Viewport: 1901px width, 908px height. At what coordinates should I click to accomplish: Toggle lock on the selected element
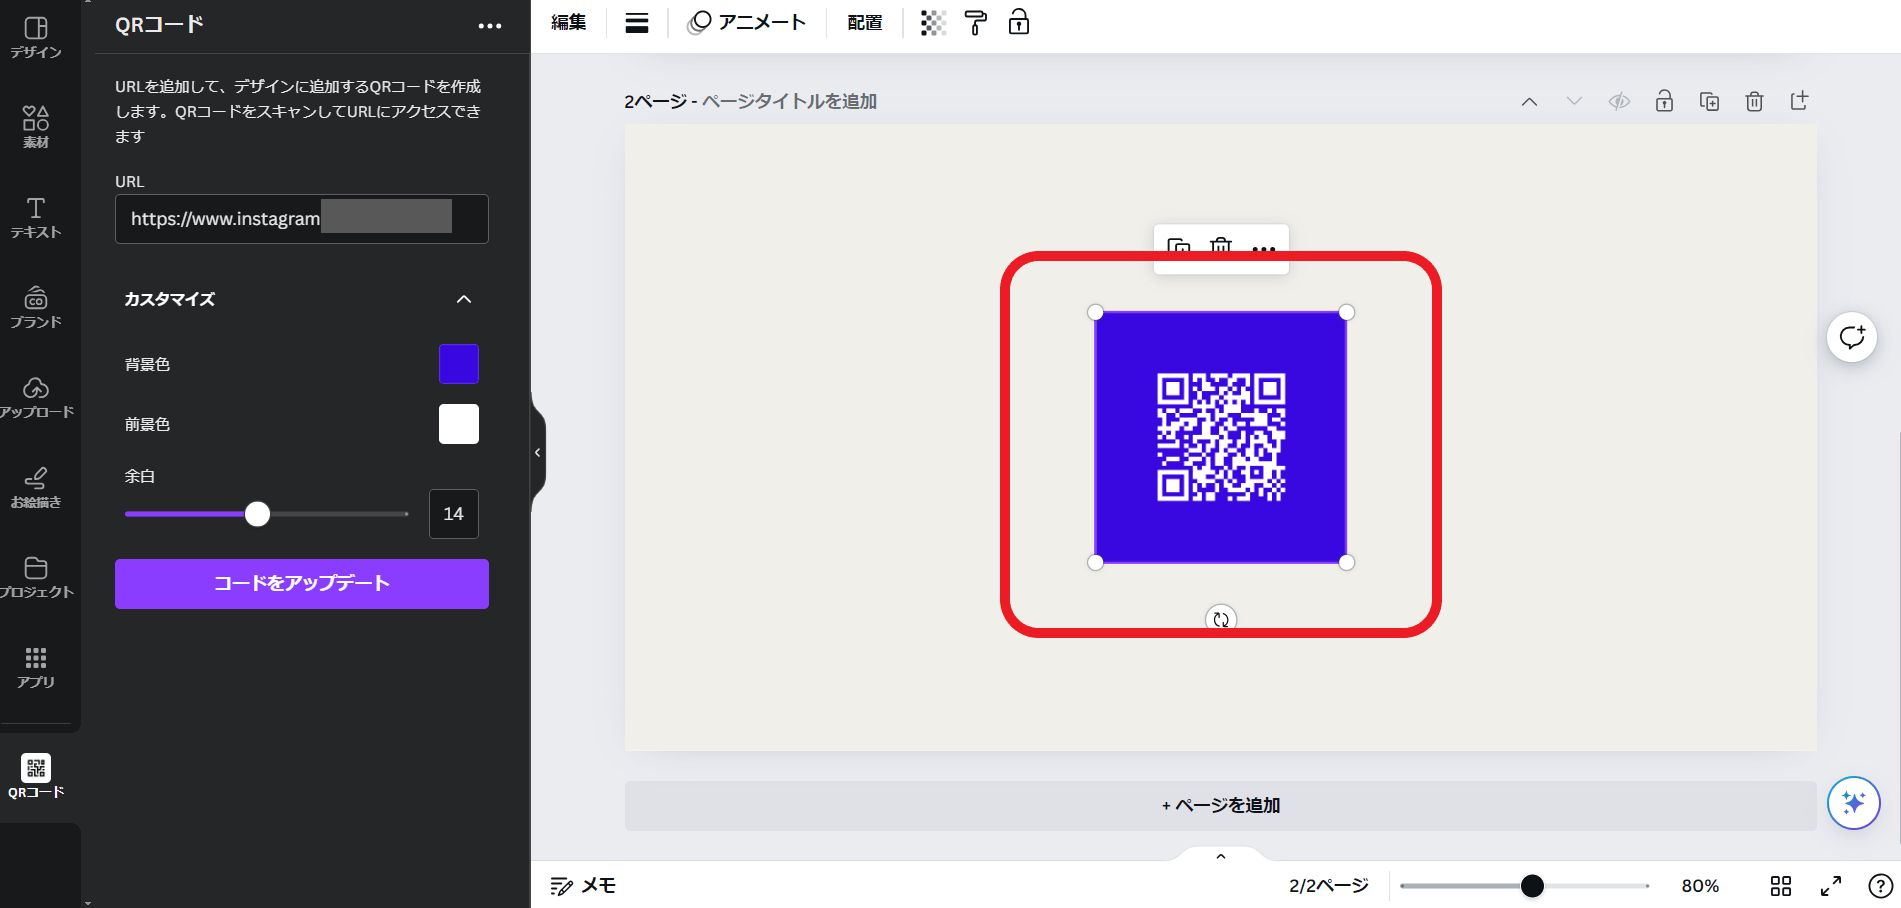pyautogui.click(x=1018, y=22)
